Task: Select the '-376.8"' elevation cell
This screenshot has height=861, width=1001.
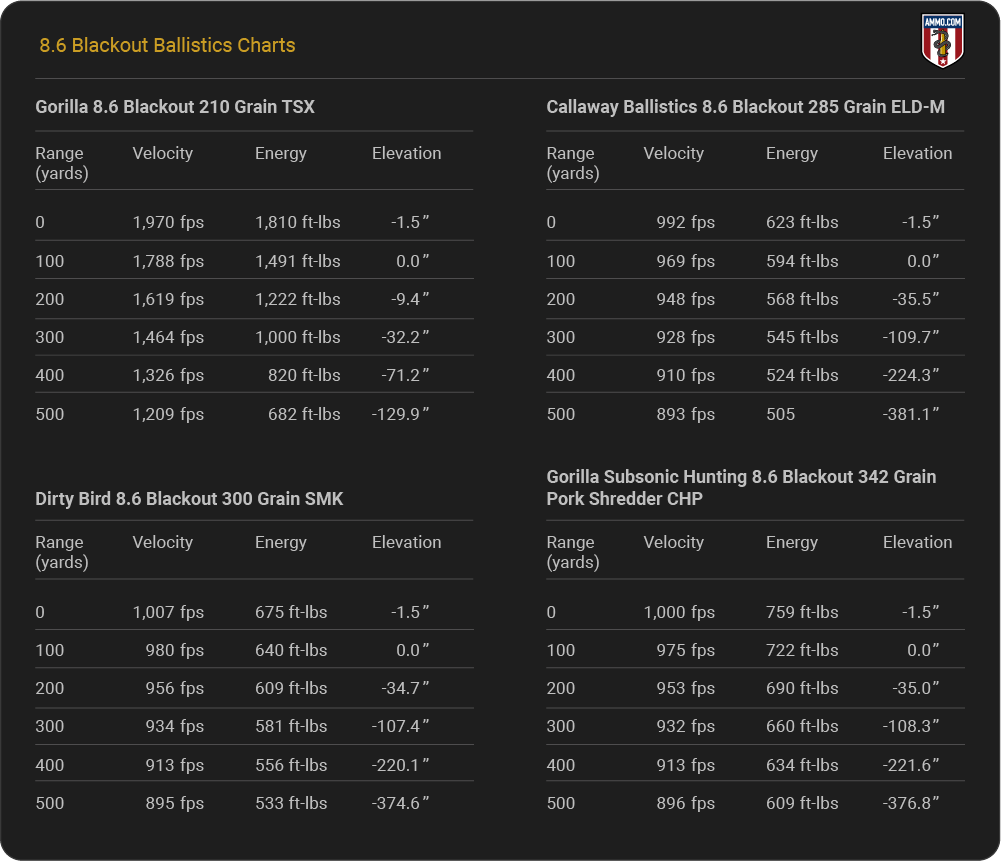Action: (911, 804)
